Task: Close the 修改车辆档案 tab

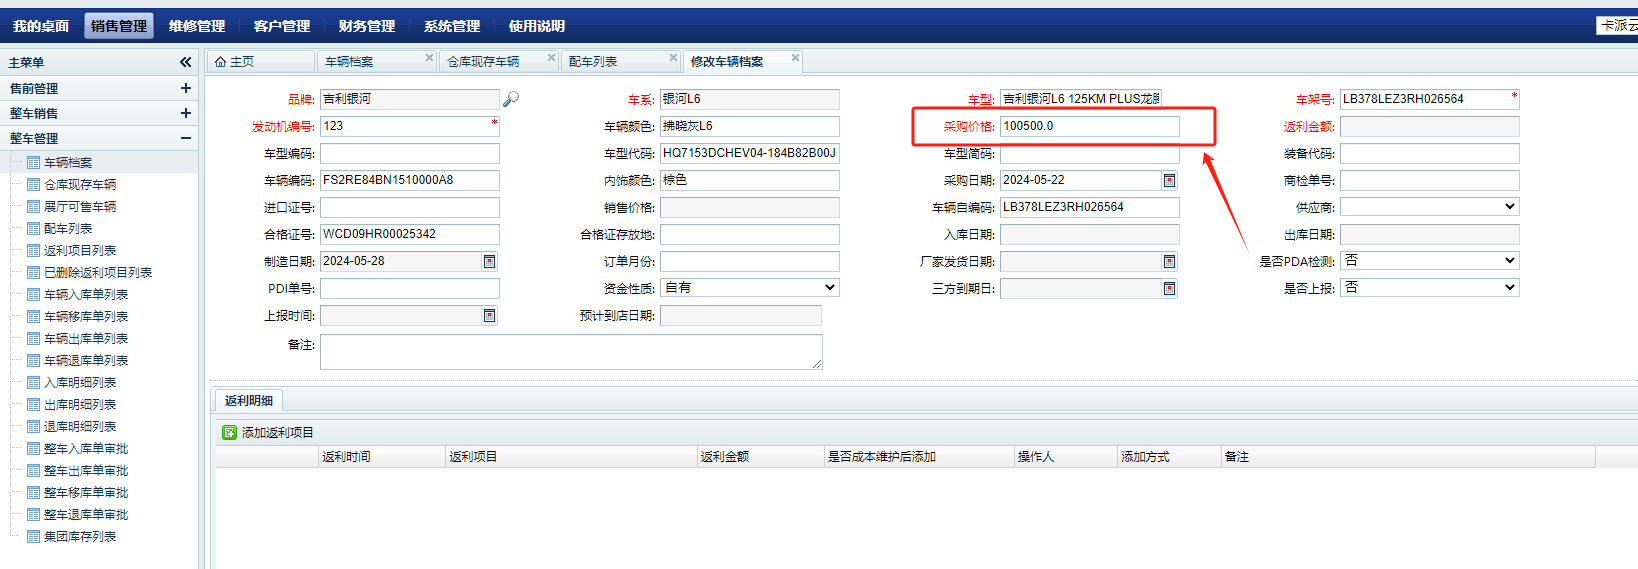Action: pyautogui.click(x=795, y=58)
